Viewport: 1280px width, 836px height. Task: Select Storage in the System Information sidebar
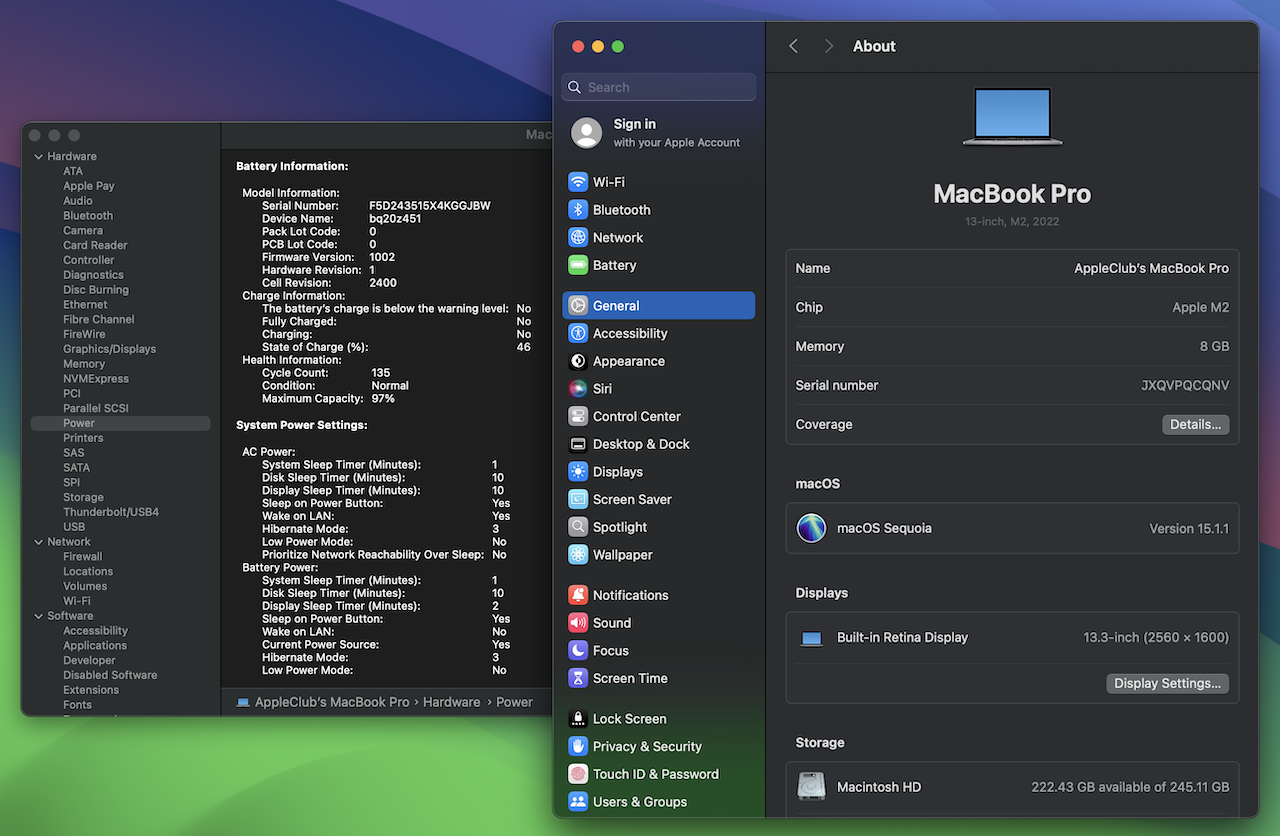[x=83, y=498]
